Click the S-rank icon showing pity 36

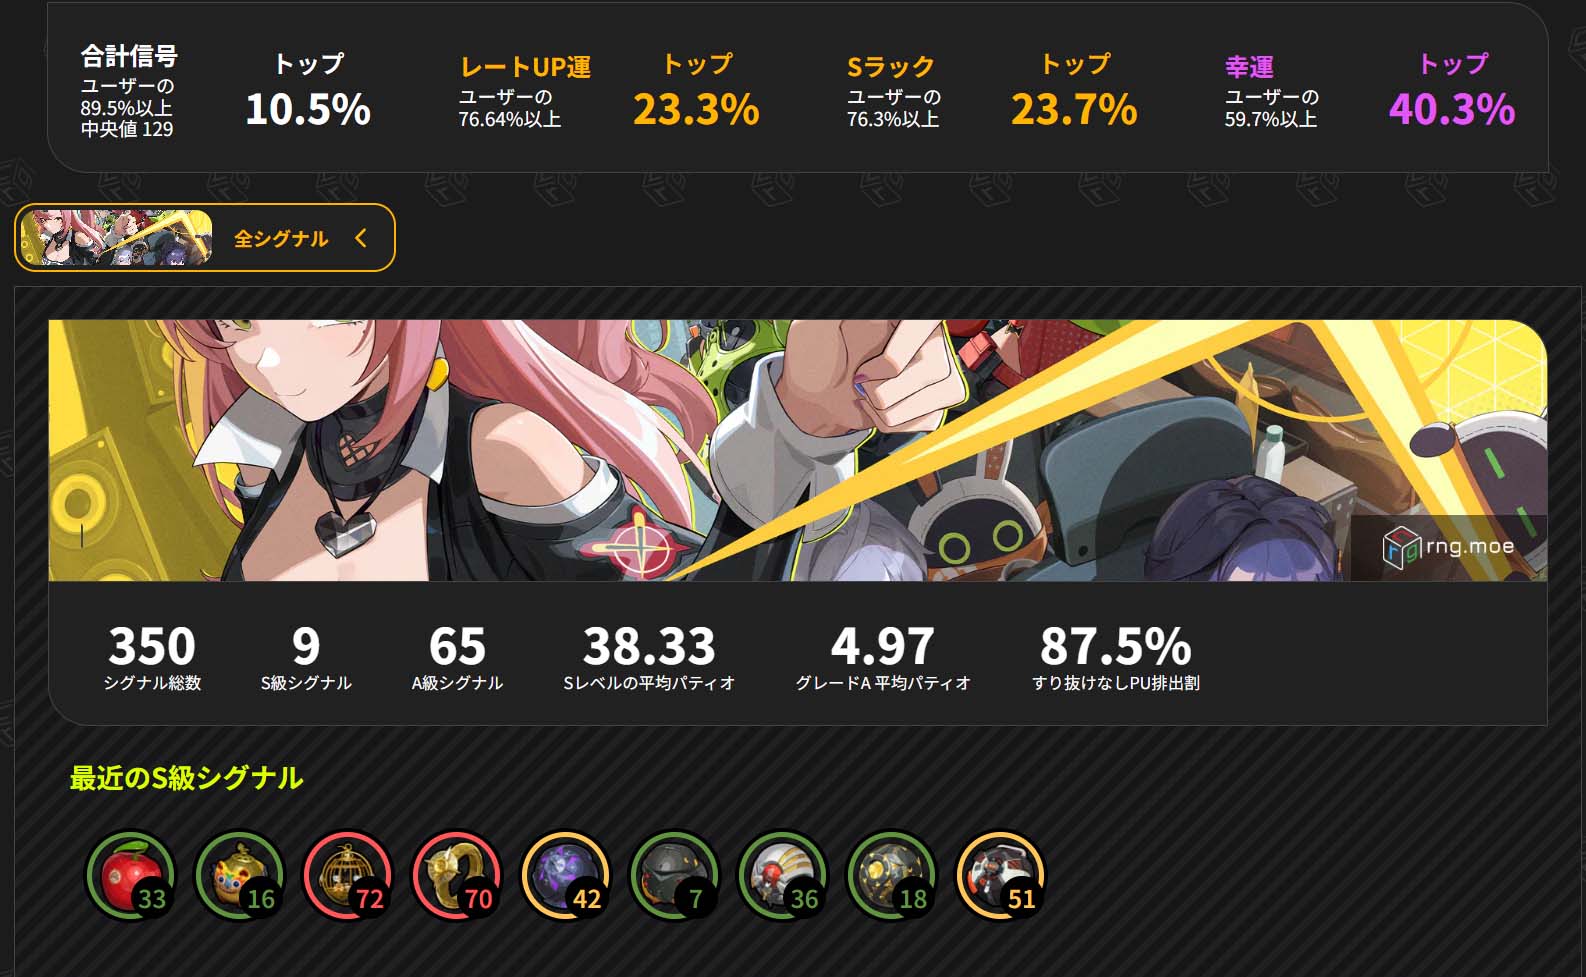pyautogui.click(x=784, y=876)
